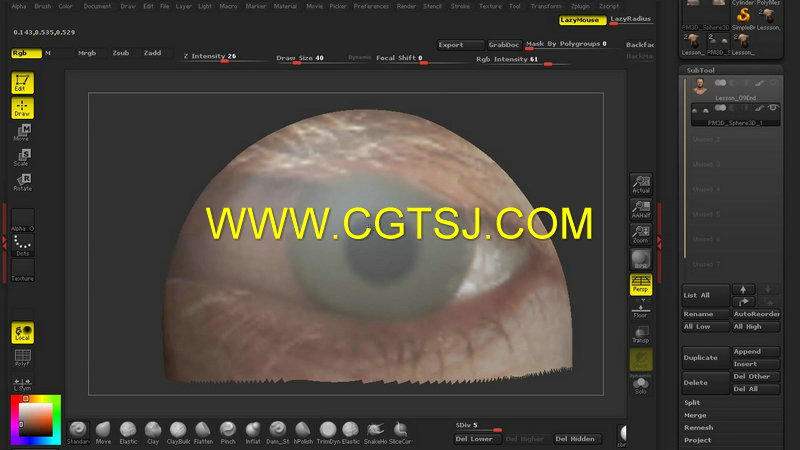Click the Append subtool button
This screenshot has width=800, height=450.
tap(756, 352)
